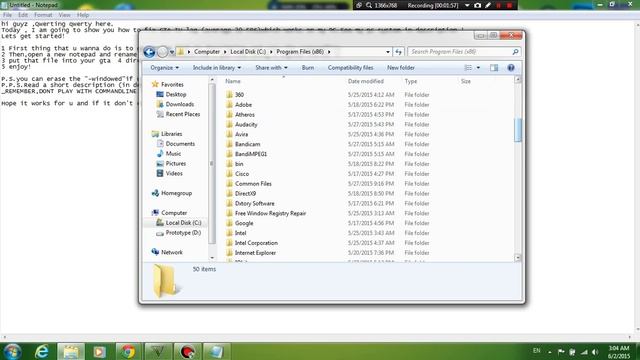640x360 pixels.
Task: Select the Bandicam folder
Action: point(247,144)
